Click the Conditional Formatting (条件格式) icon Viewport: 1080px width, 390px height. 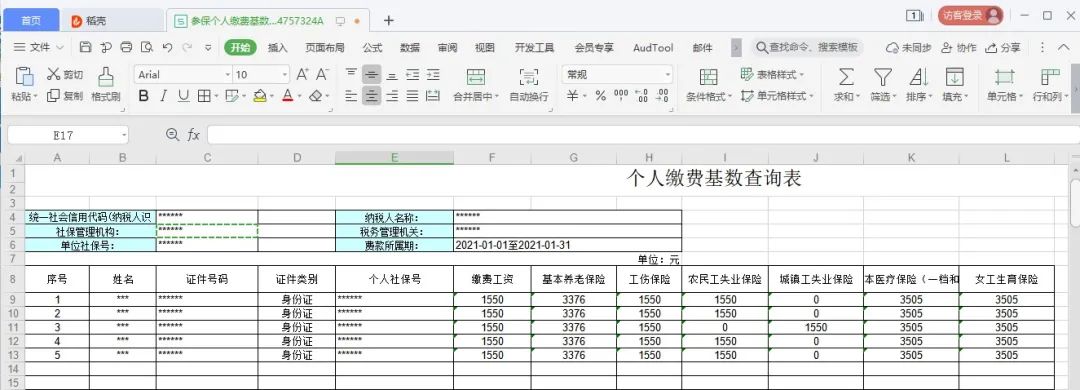pyautogui.click(x=708, y=76)
